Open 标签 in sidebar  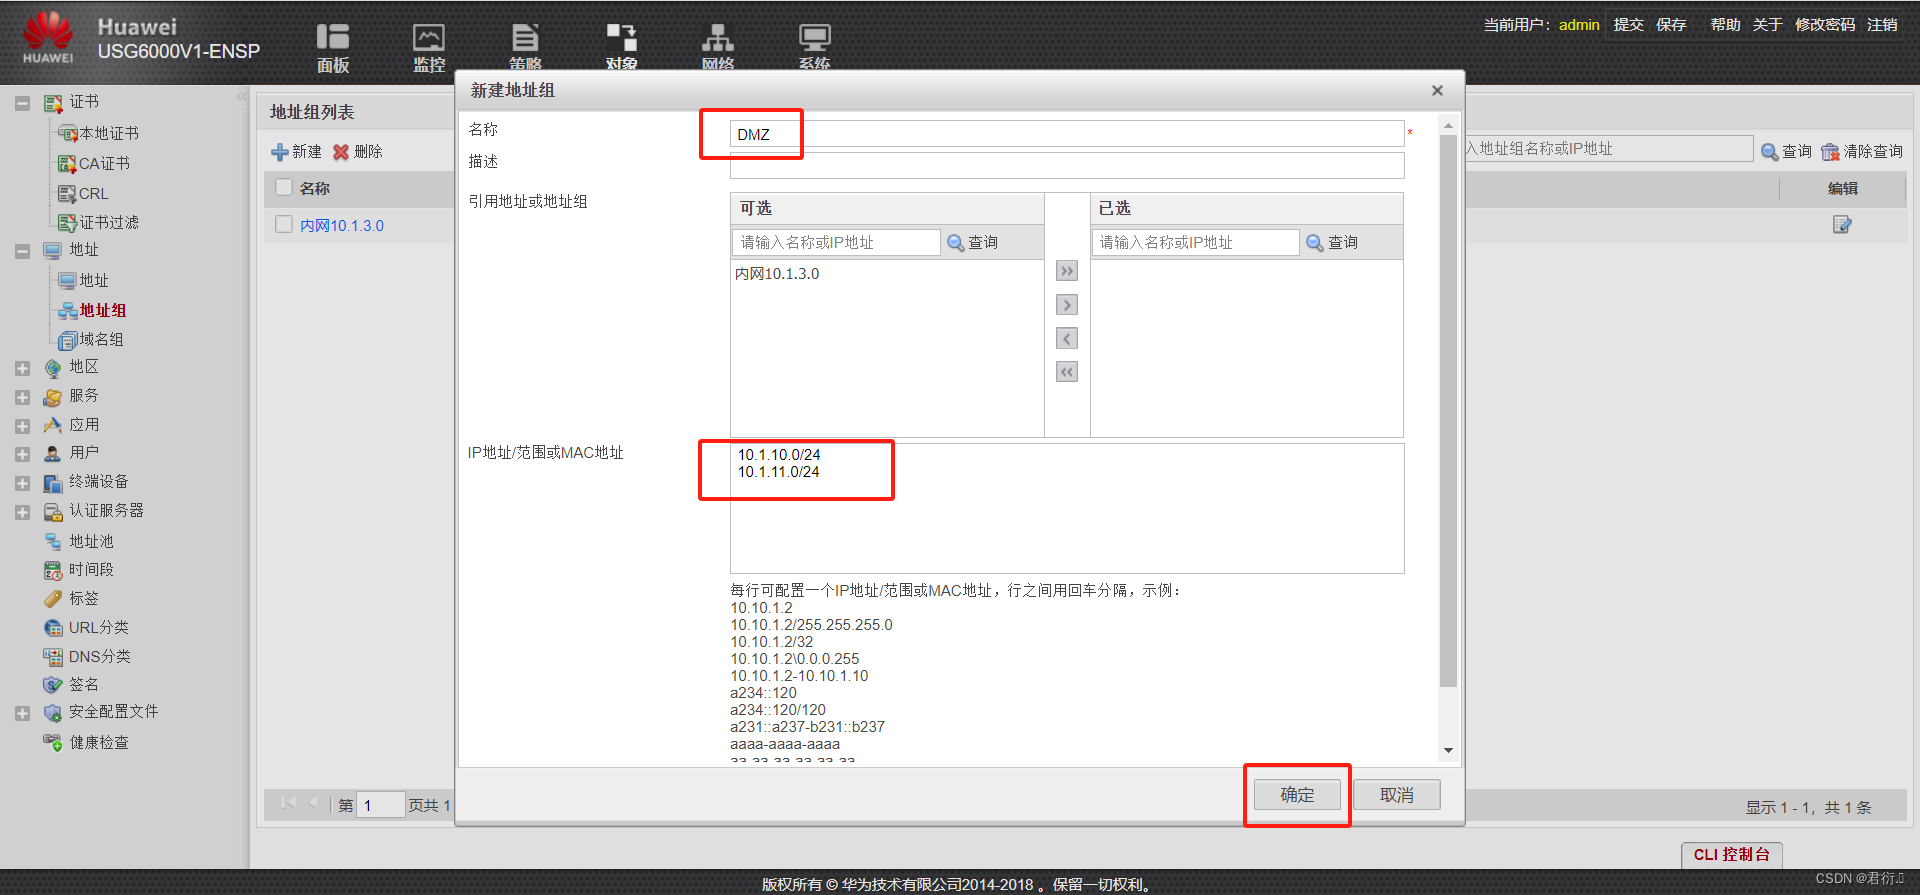point(84,598)
